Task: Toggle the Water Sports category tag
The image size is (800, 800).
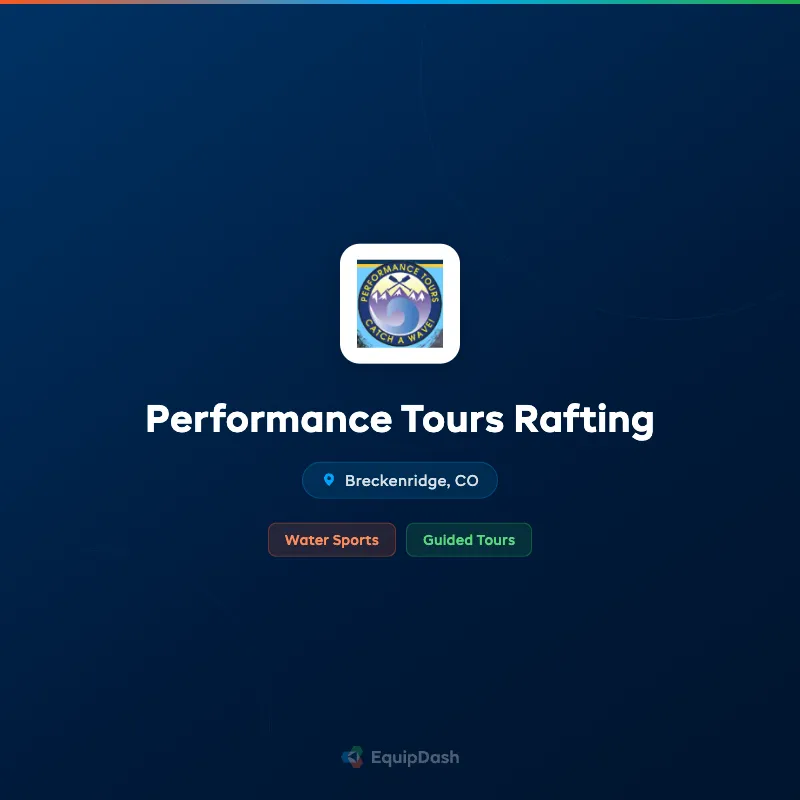Action: click(x=332, y=540)
